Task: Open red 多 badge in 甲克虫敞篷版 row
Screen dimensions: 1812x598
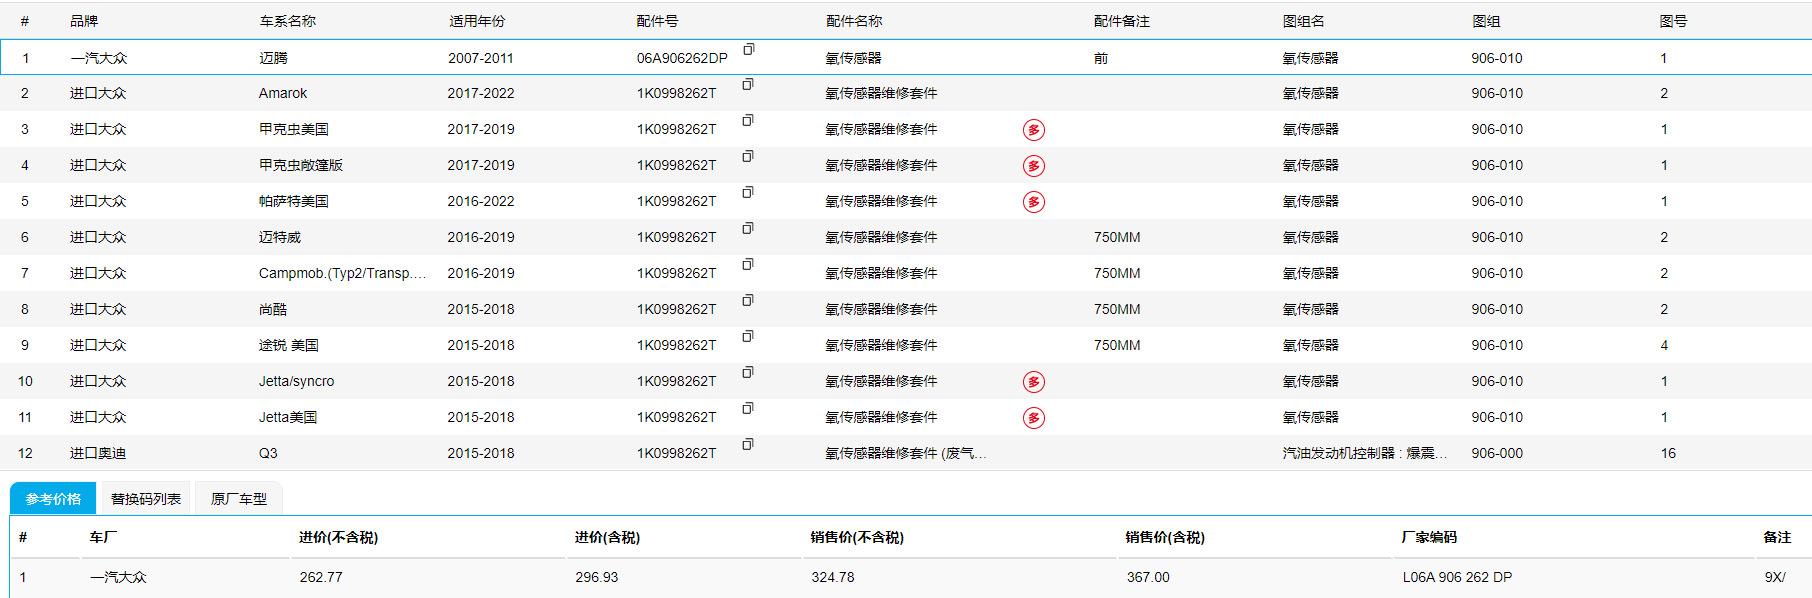Action: pos(1034,166)
